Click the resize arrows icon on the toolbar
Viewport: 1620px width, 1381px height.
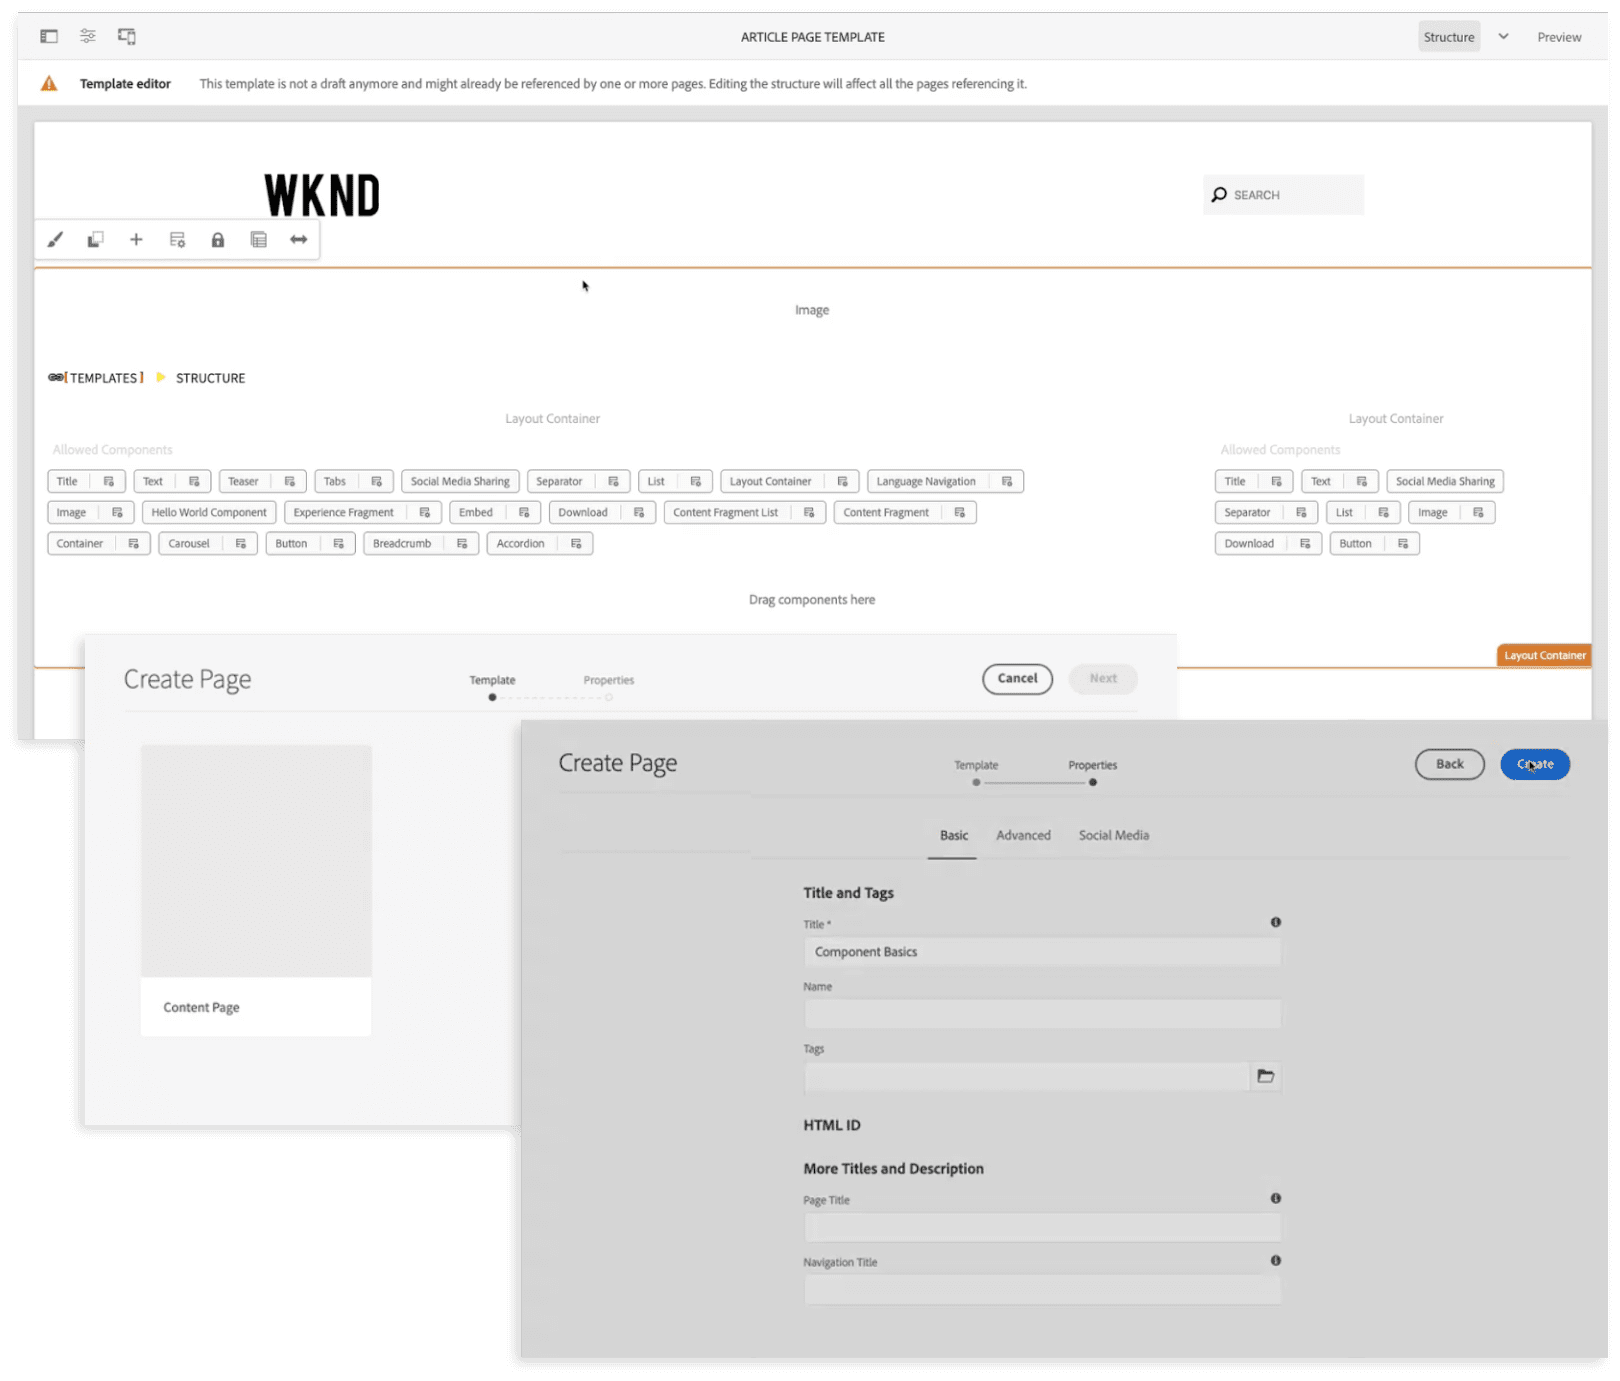pyautogui.click(x=297, y=239)
